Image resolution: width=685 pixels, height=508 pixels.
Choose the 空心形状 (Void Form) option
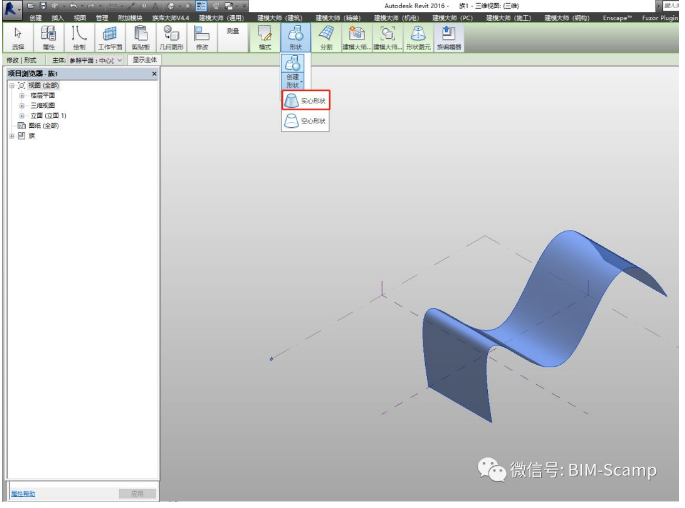pyautogui.click(x=305, y=121)
